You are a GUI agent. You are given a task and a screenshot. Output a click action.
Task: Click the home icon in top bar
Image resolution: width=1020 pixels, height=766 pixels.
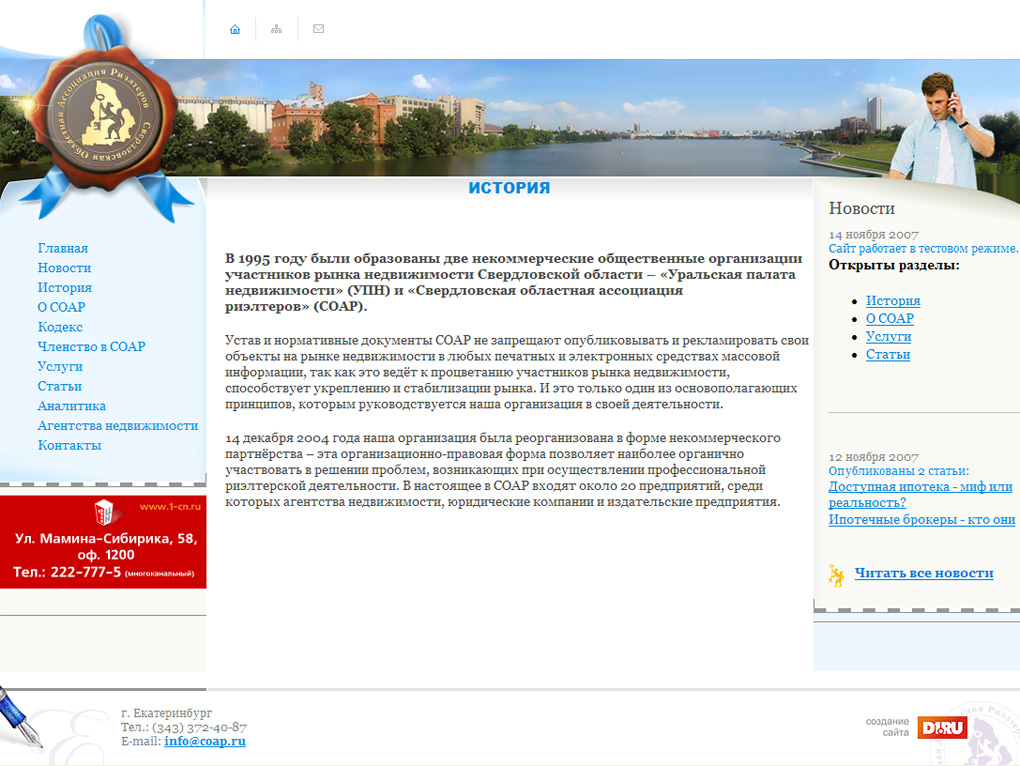235,29
